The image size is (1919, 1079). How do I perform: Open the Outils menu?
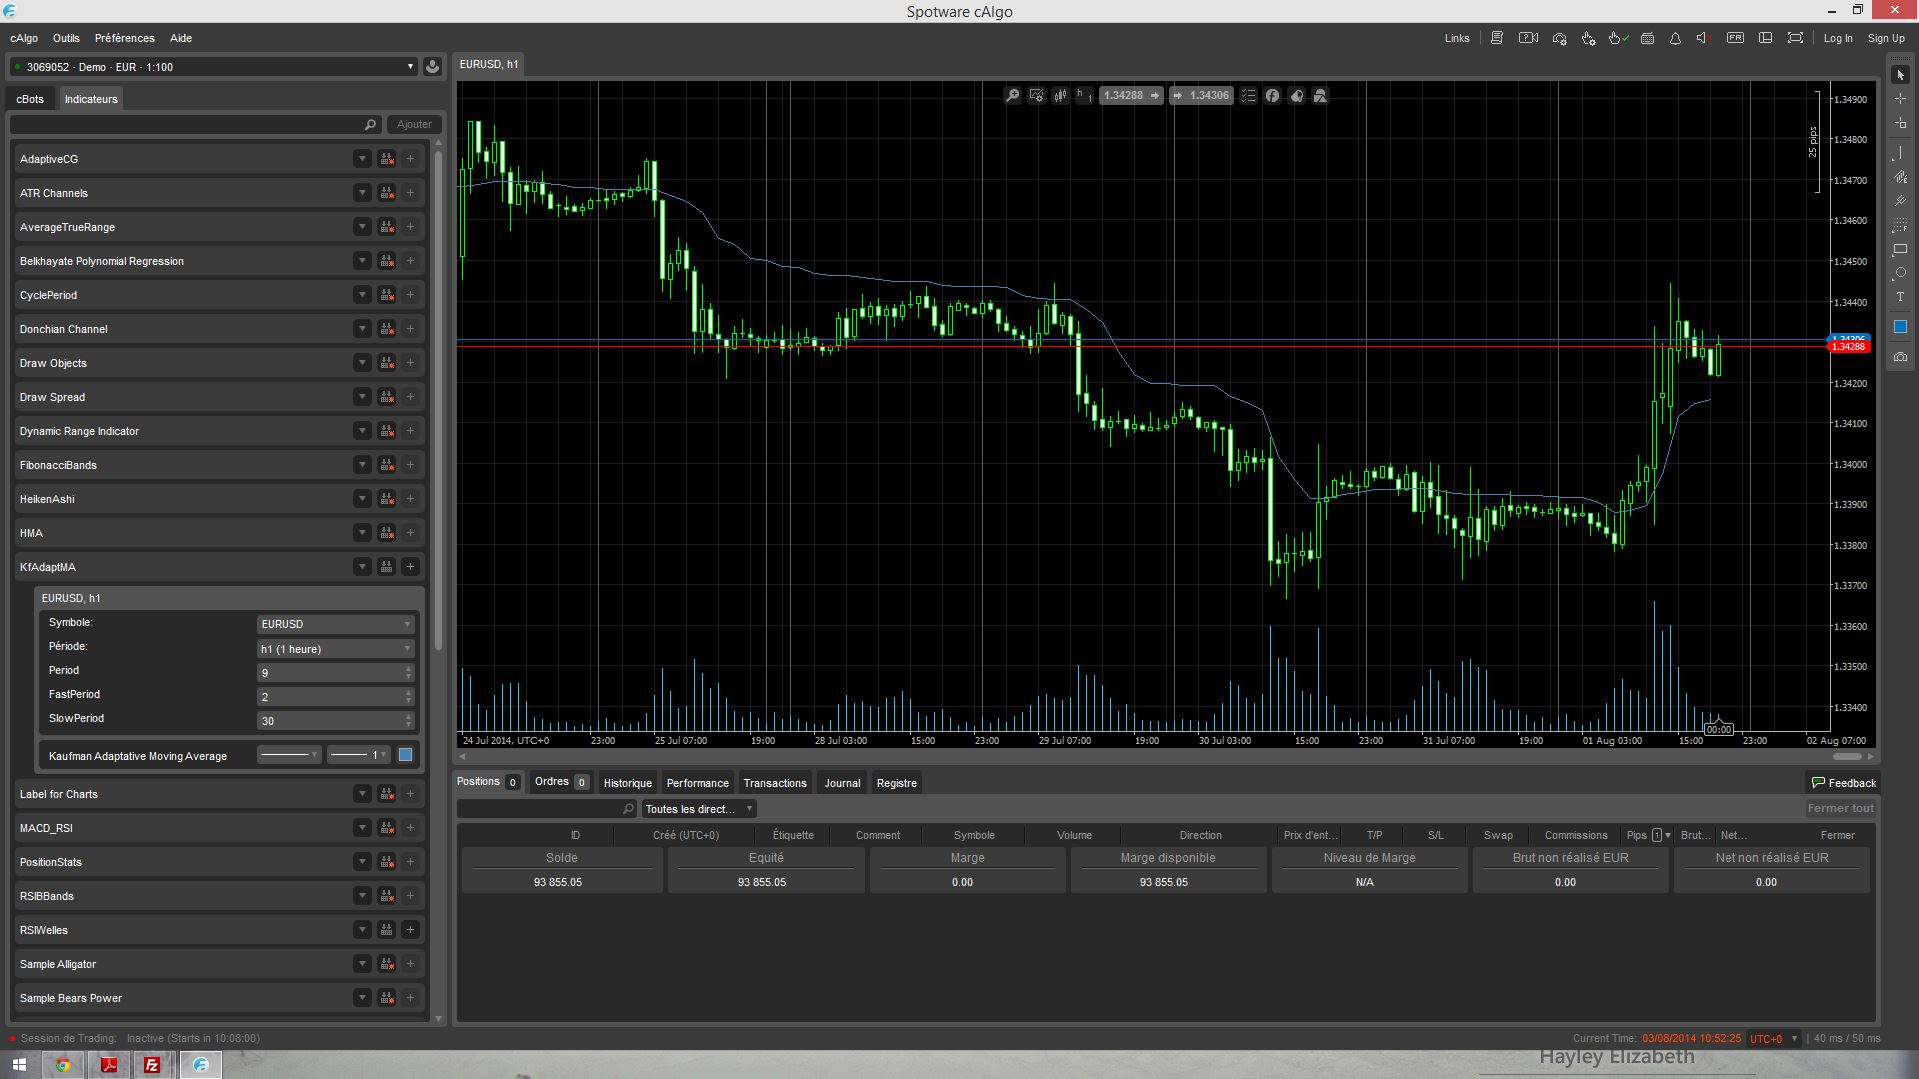point(66,38)
